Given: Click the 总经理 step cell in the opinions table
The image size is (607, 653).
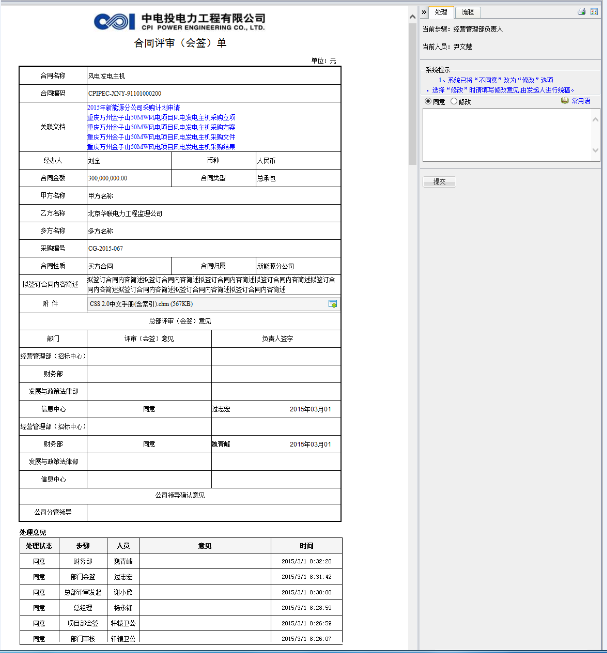Looking at the screenshot, I should click(83, 608).
